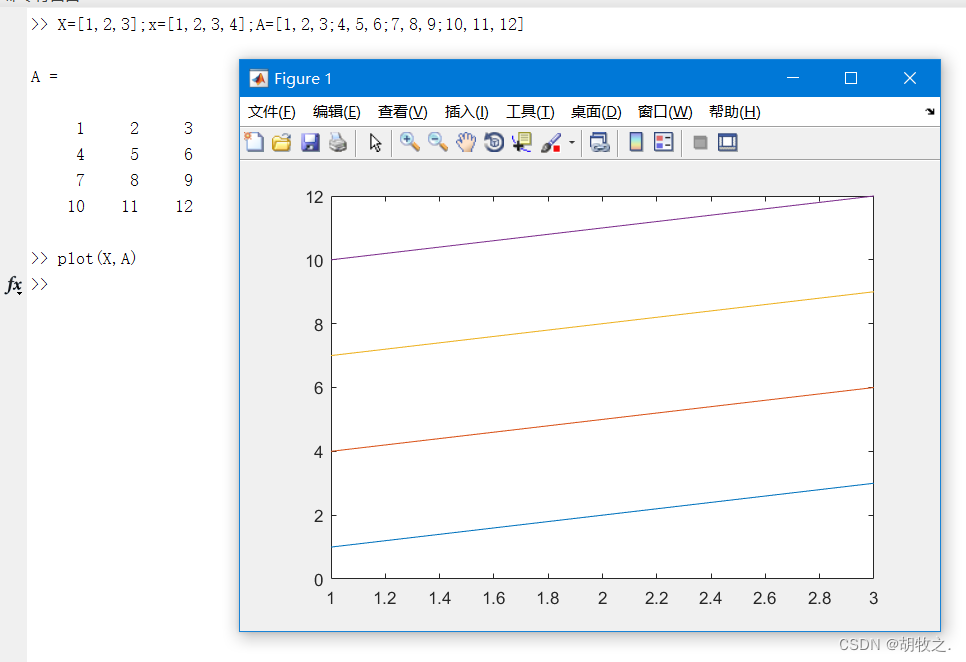
Task: Click the 2.4 x-axis tick label
Action: pos(710,599)
